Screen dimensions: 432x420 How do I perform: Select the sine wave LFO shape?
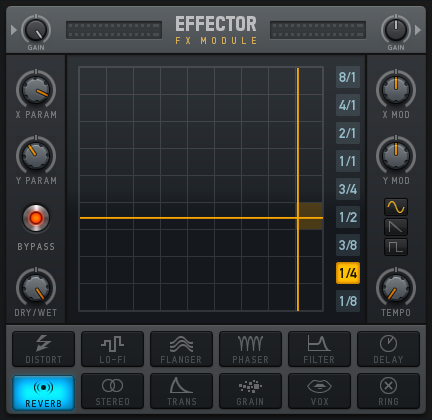(396, 207)
